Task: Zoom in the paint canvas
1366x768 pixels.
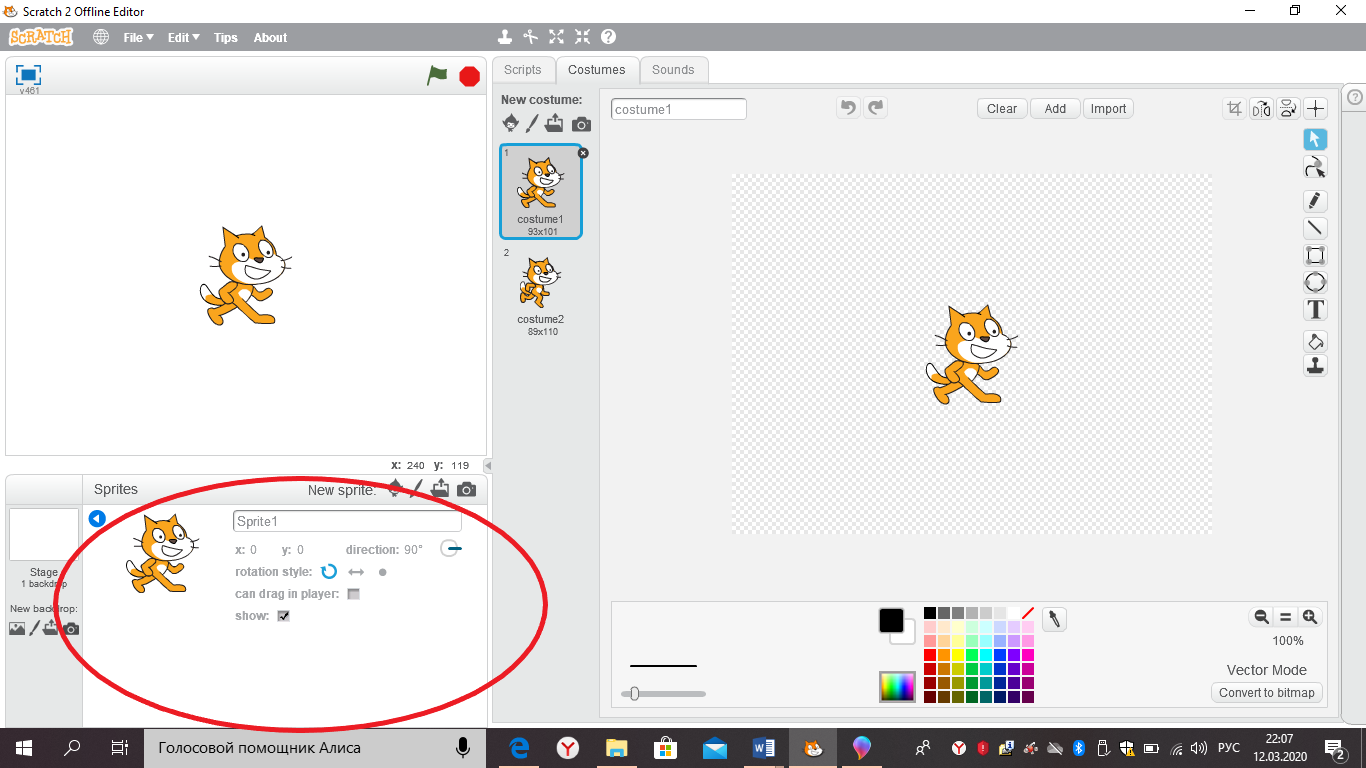Action: click(x=1310, y=617)
